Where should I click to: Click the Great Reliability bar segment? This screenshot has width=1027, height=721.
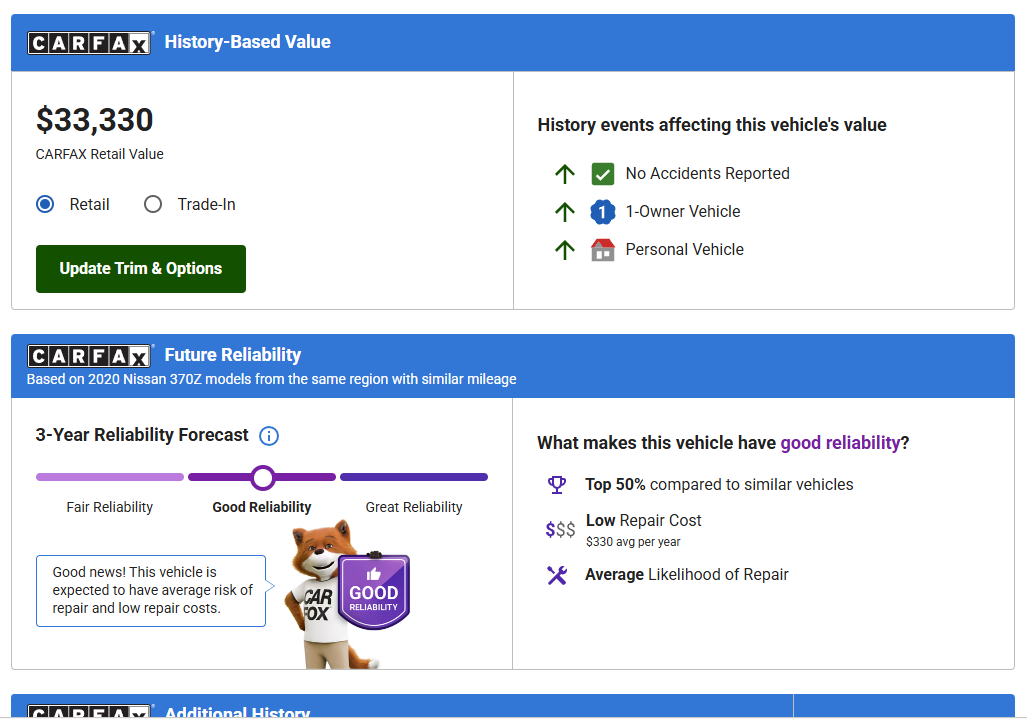click(414, 477)
